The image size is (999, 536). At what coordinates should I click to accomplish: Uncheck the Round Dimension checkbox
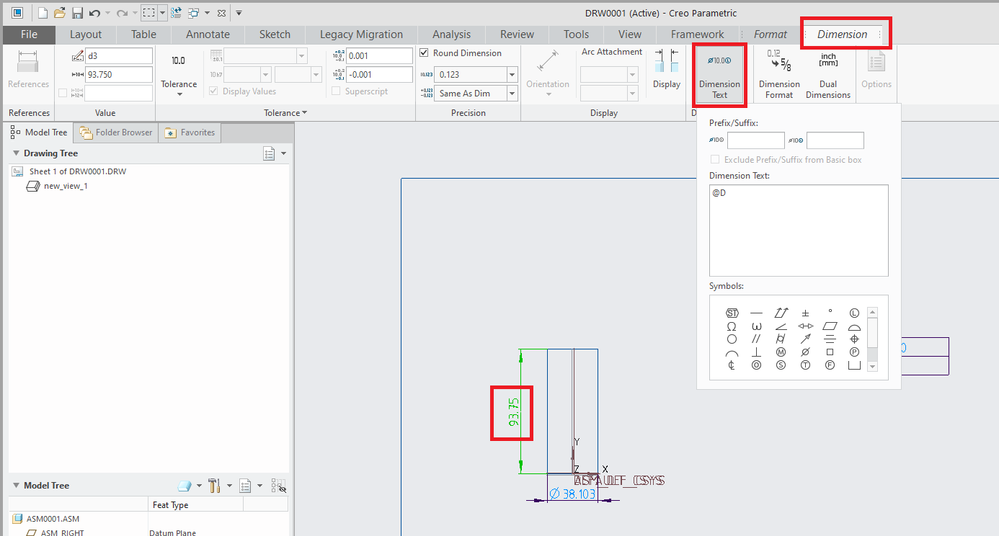tap(425, 53)
